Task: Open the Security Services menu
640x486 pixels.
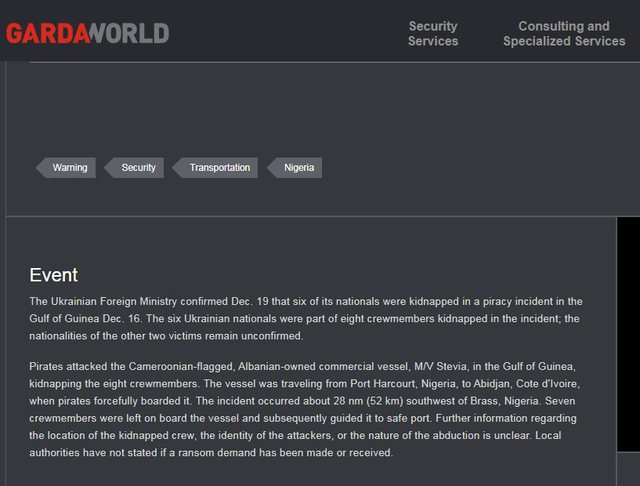Action: point(433,33)
